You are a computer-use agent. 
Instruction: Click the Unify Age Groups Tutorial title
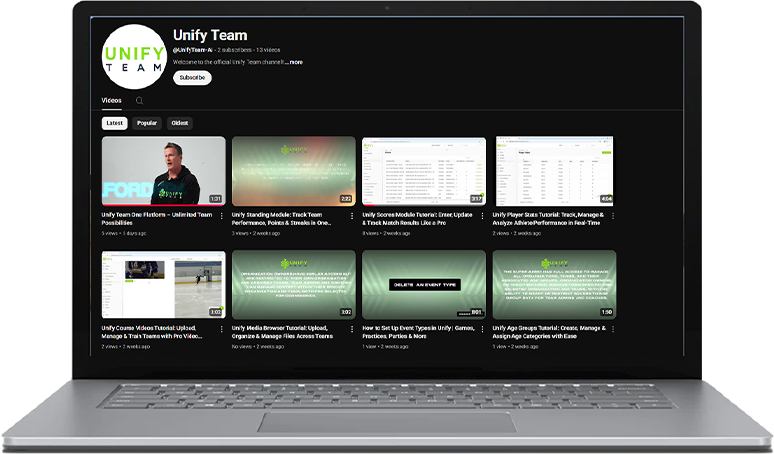tap(548, 332)
